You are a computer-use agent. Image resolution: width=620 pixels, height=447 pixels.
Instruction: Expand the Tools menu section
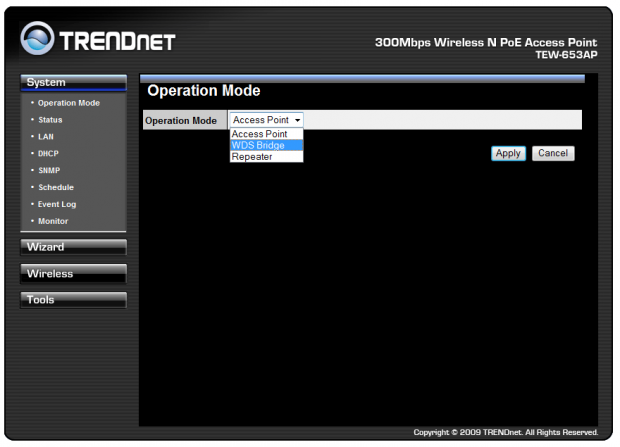pyautogui.click(x=74, y=300)
